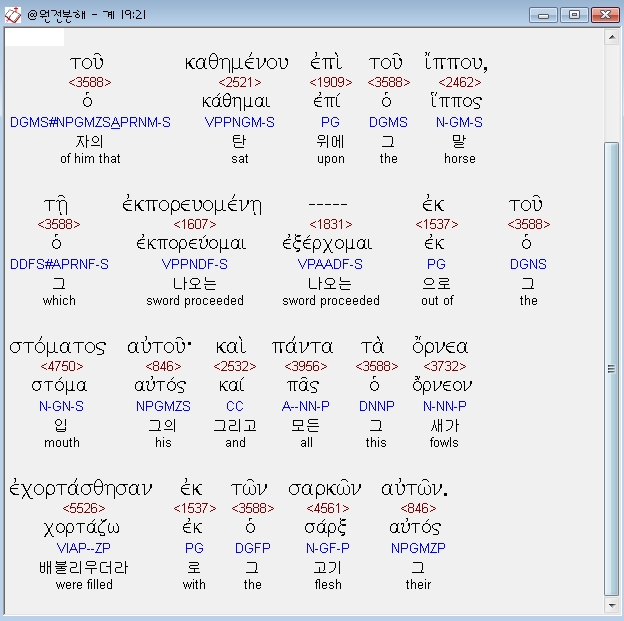Click the Greek word καθημένου

(236, 62)
